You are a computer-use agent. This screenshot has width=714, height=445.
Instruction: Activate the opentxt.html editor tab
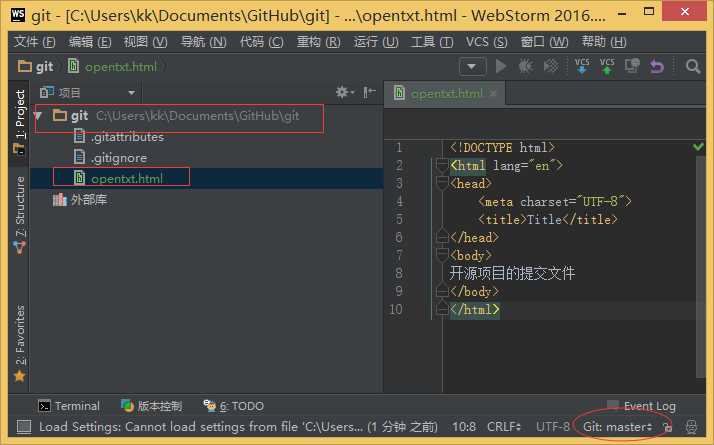tap(446, 94)
